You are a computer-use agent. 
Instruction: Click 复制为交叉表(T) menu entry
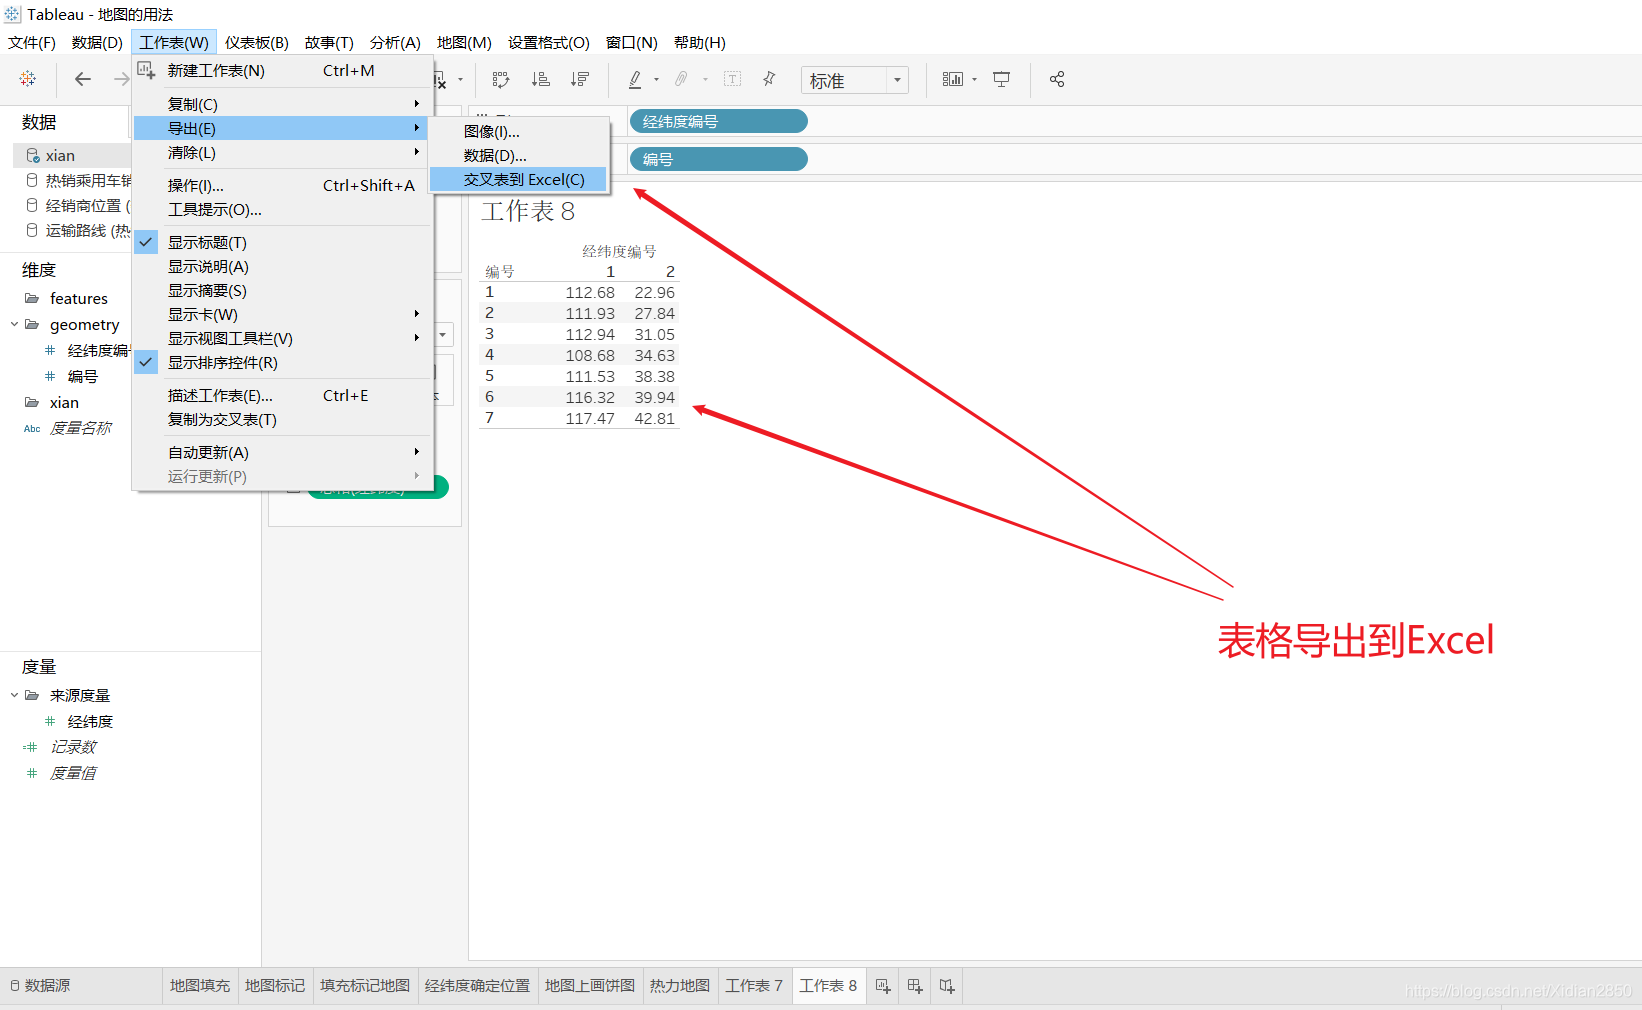(x=282, y=419)
